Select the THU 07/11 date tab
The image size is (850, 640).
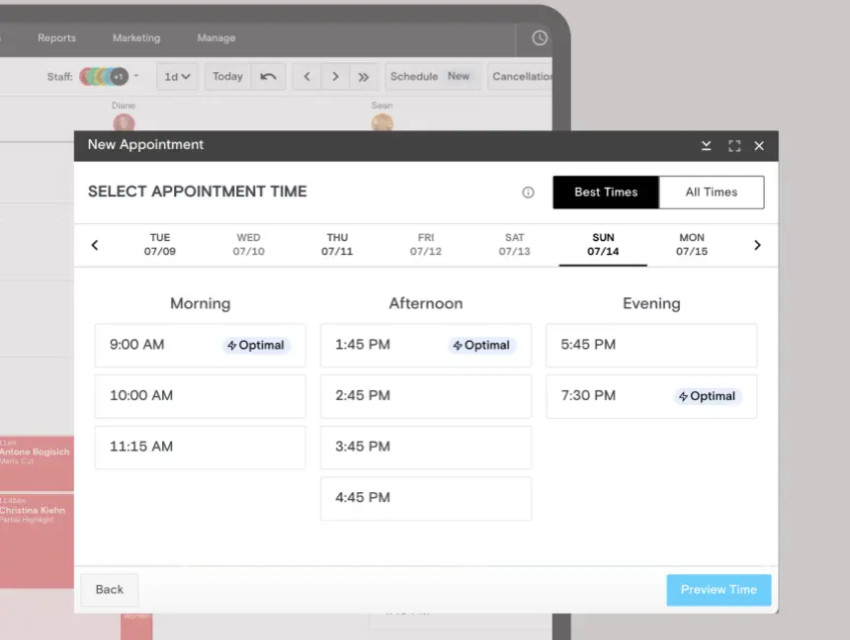[x=337, y=245]
